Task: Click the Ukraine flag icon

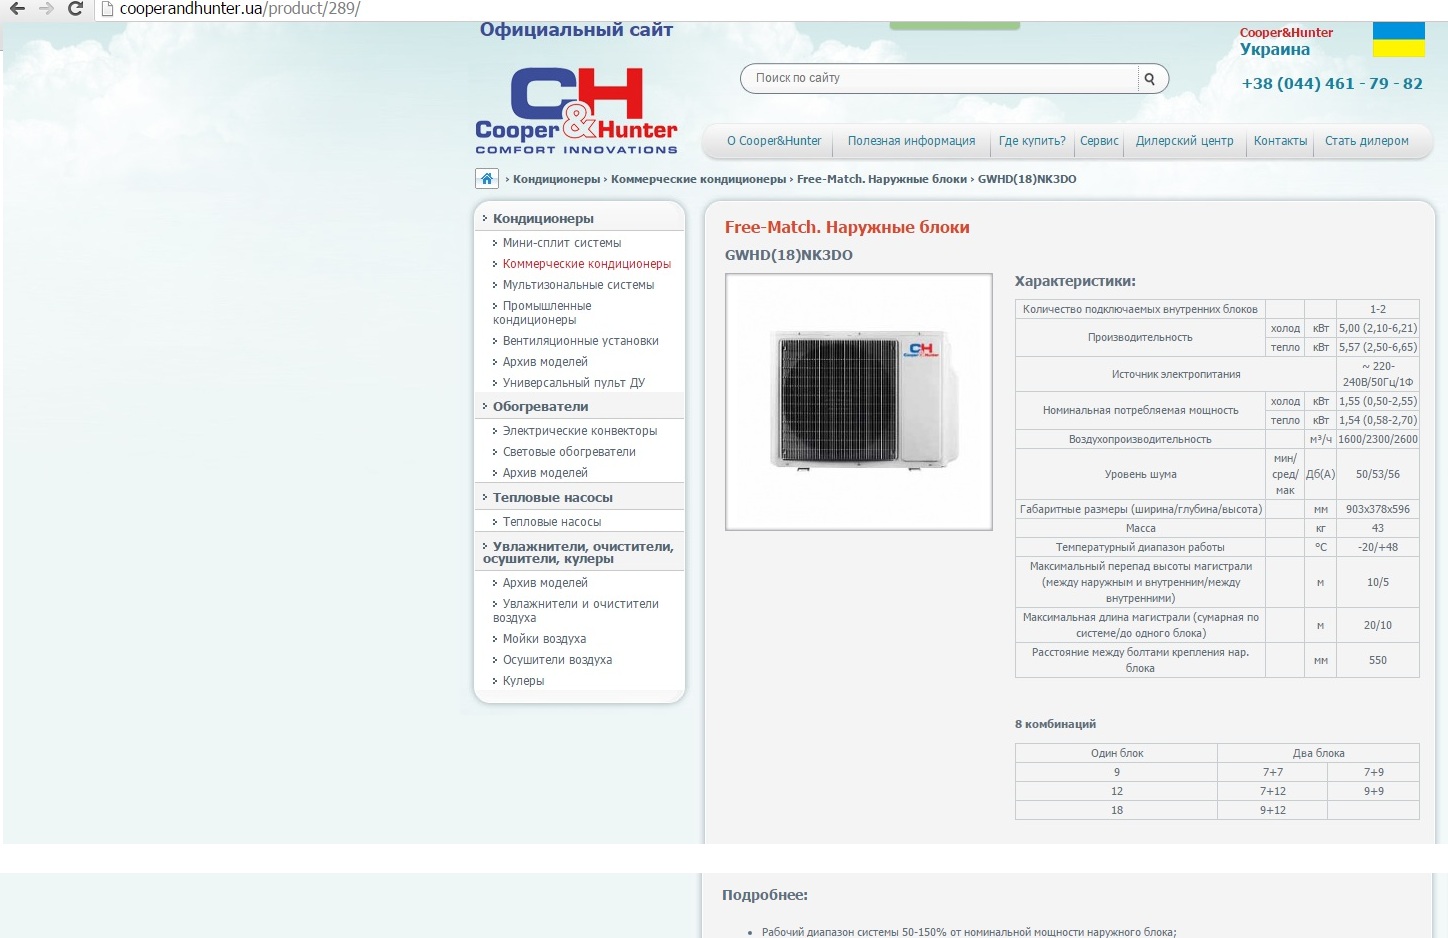Action: (x=1398, y=40)
